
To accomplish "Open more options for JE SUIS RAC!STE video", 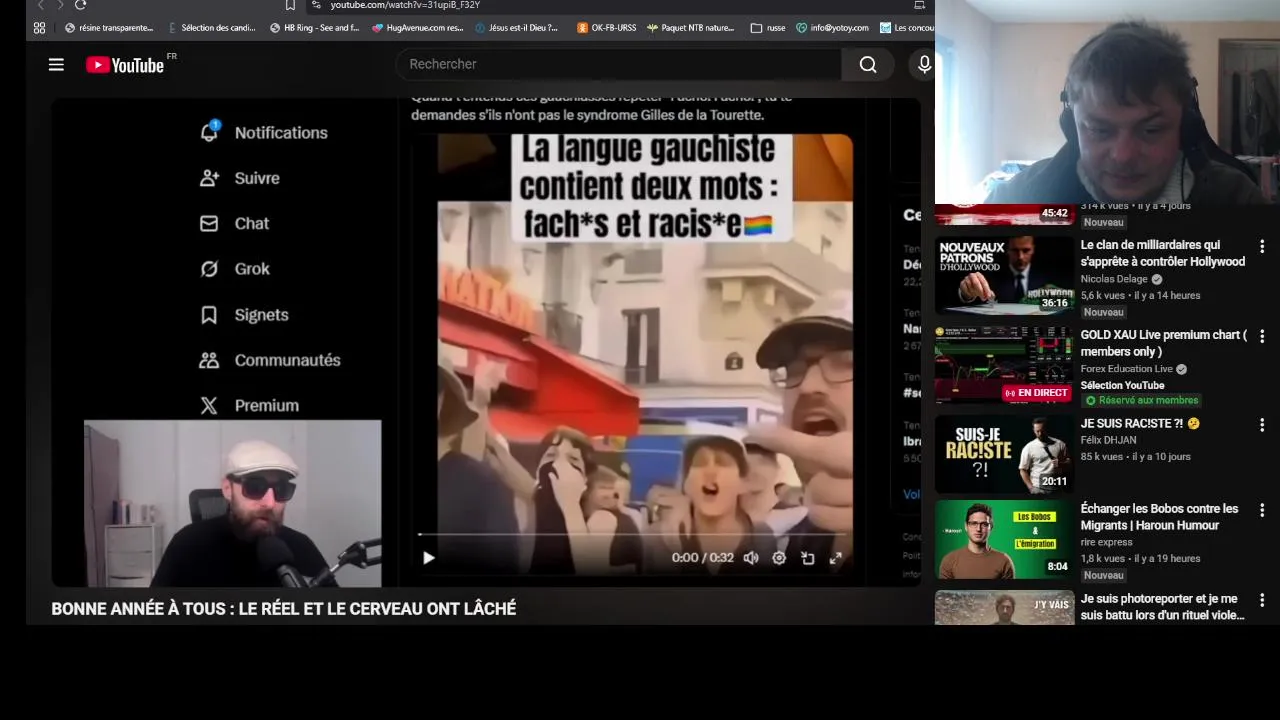I will [x=1262, y=425].
